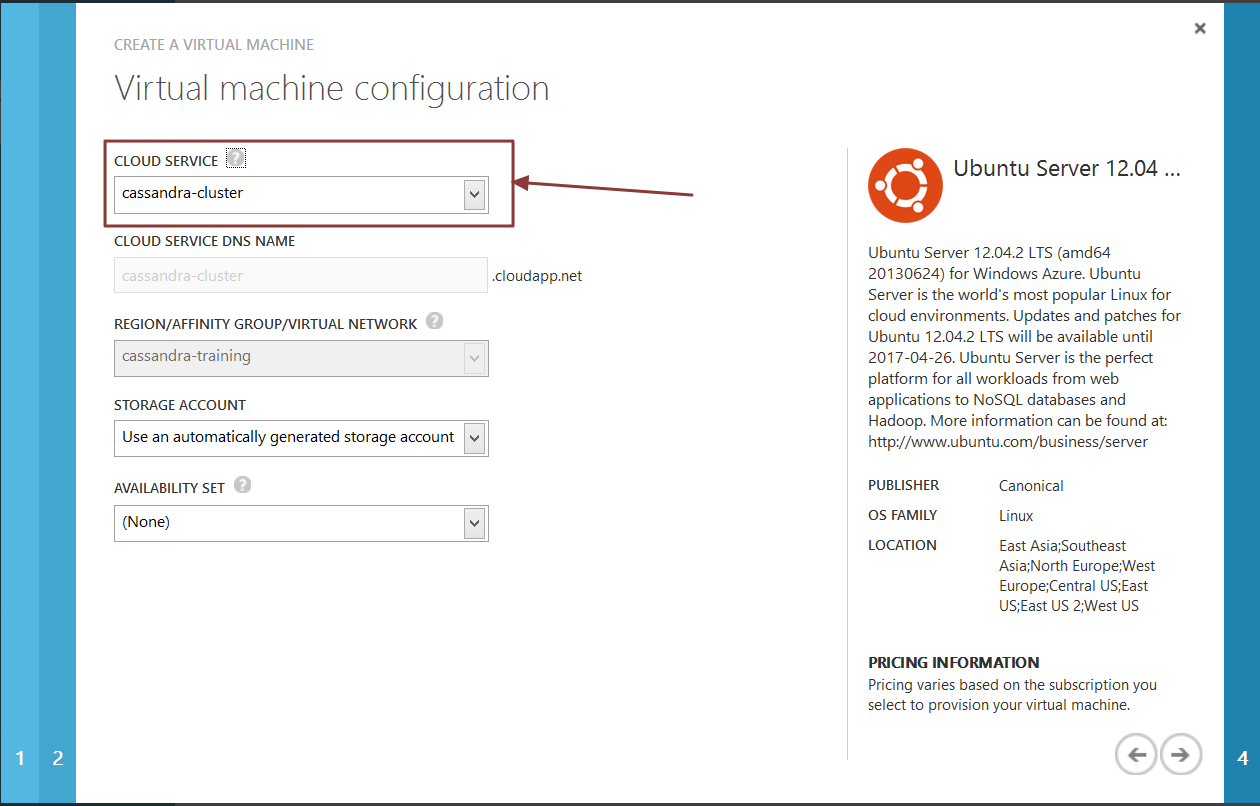Click the Storage Account label
Screen dimensions: 1260x806
180,405
